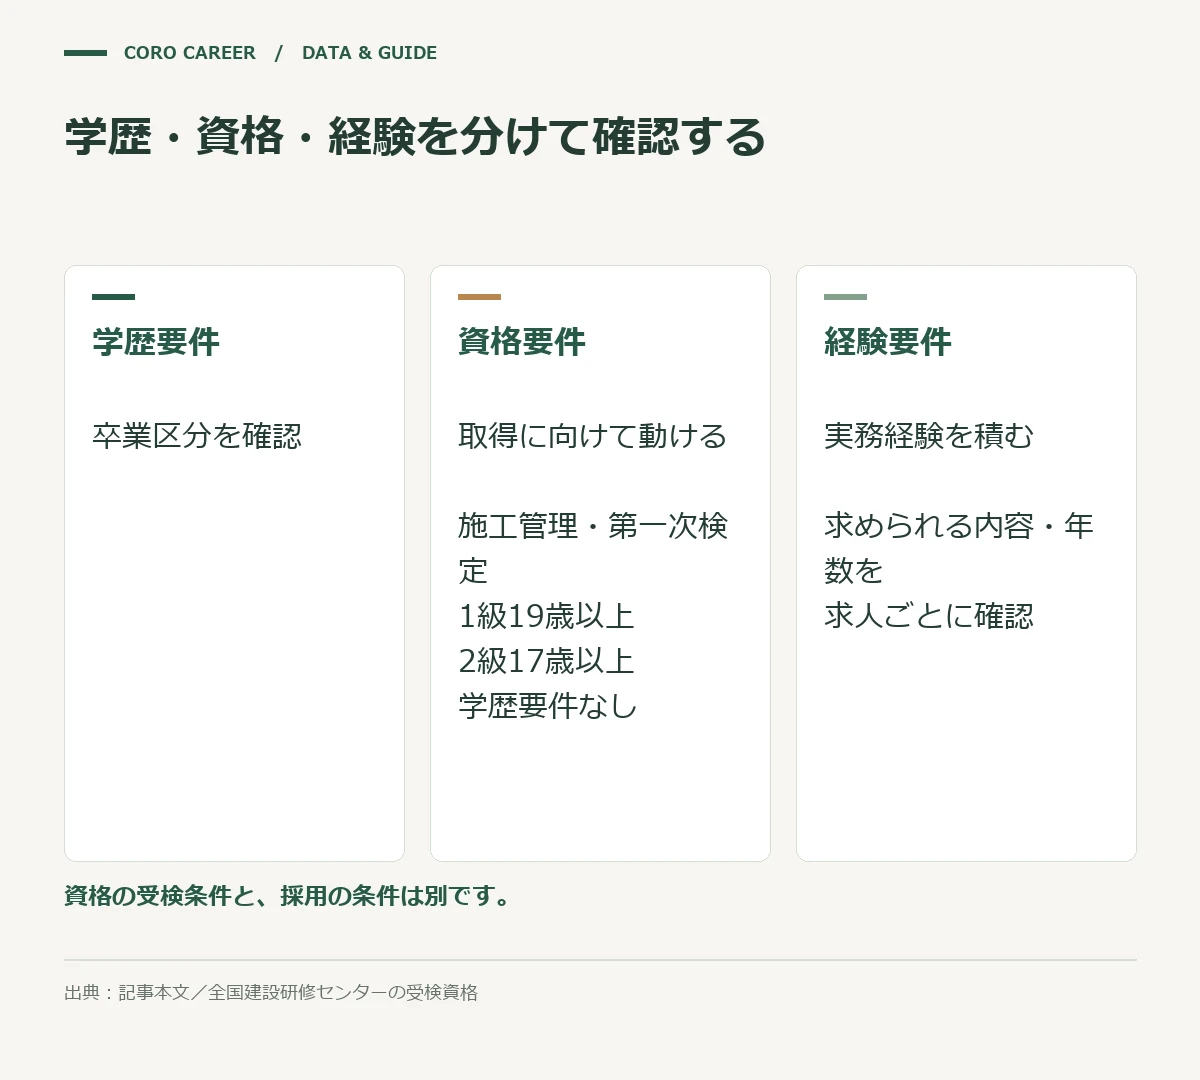The height and width of the screenshot is (1080, 1200).
Task: Click the DATA & GUIDE header text
Action: coord(369,53)
